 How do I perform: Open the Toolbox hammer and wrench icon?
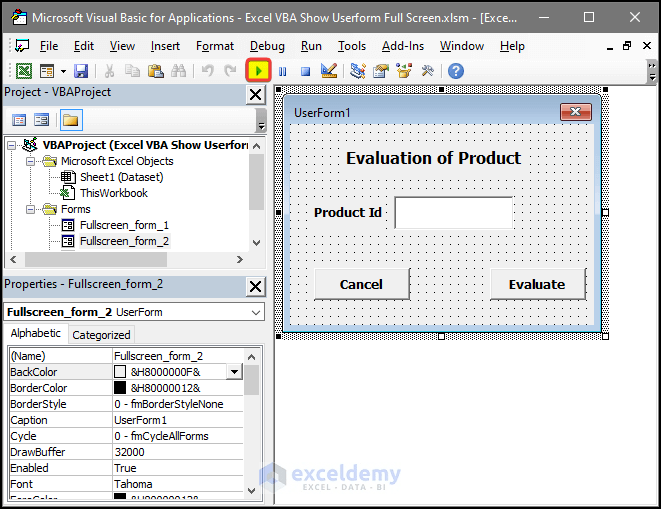pos(427,71)
